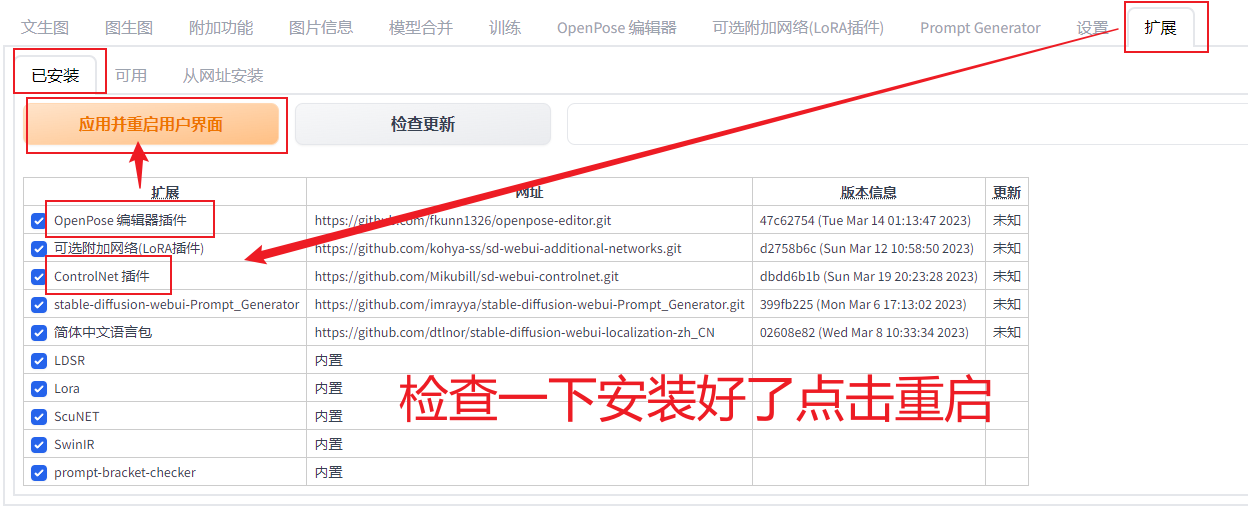Click the empty text field beside 检查更新
This screenshot has height=515, width=1248.
coord(907,124)
